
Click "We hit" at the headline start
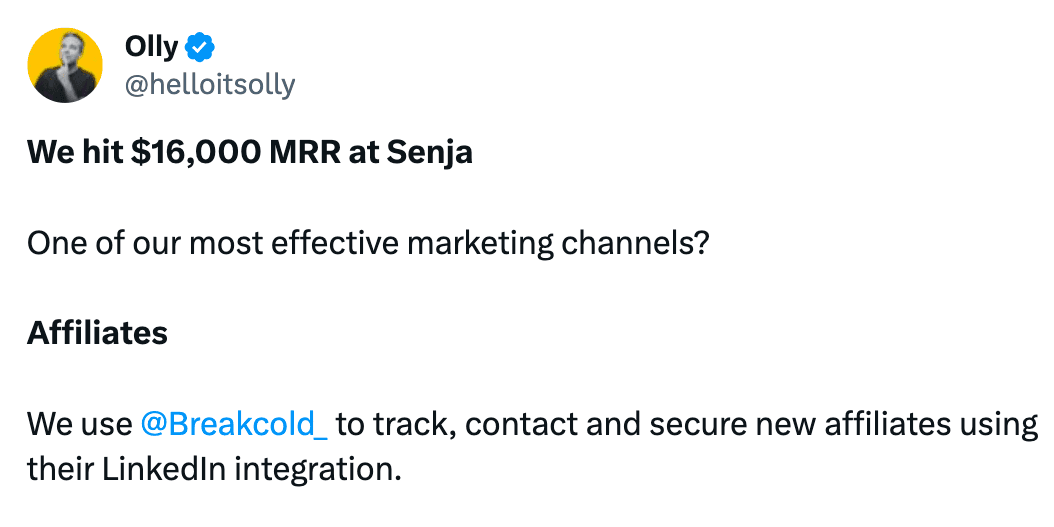[x=73, y=152]
